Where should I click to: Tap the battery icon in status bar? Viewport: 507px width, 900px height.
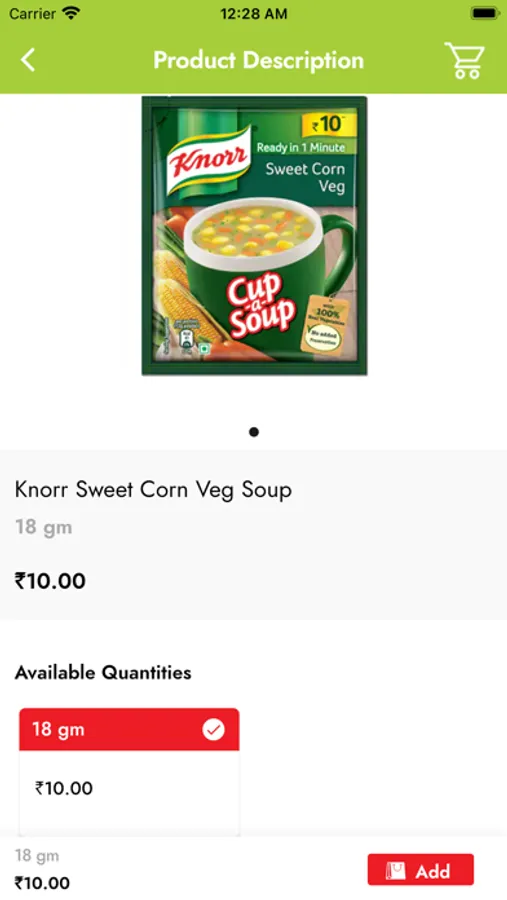[485, 13]
